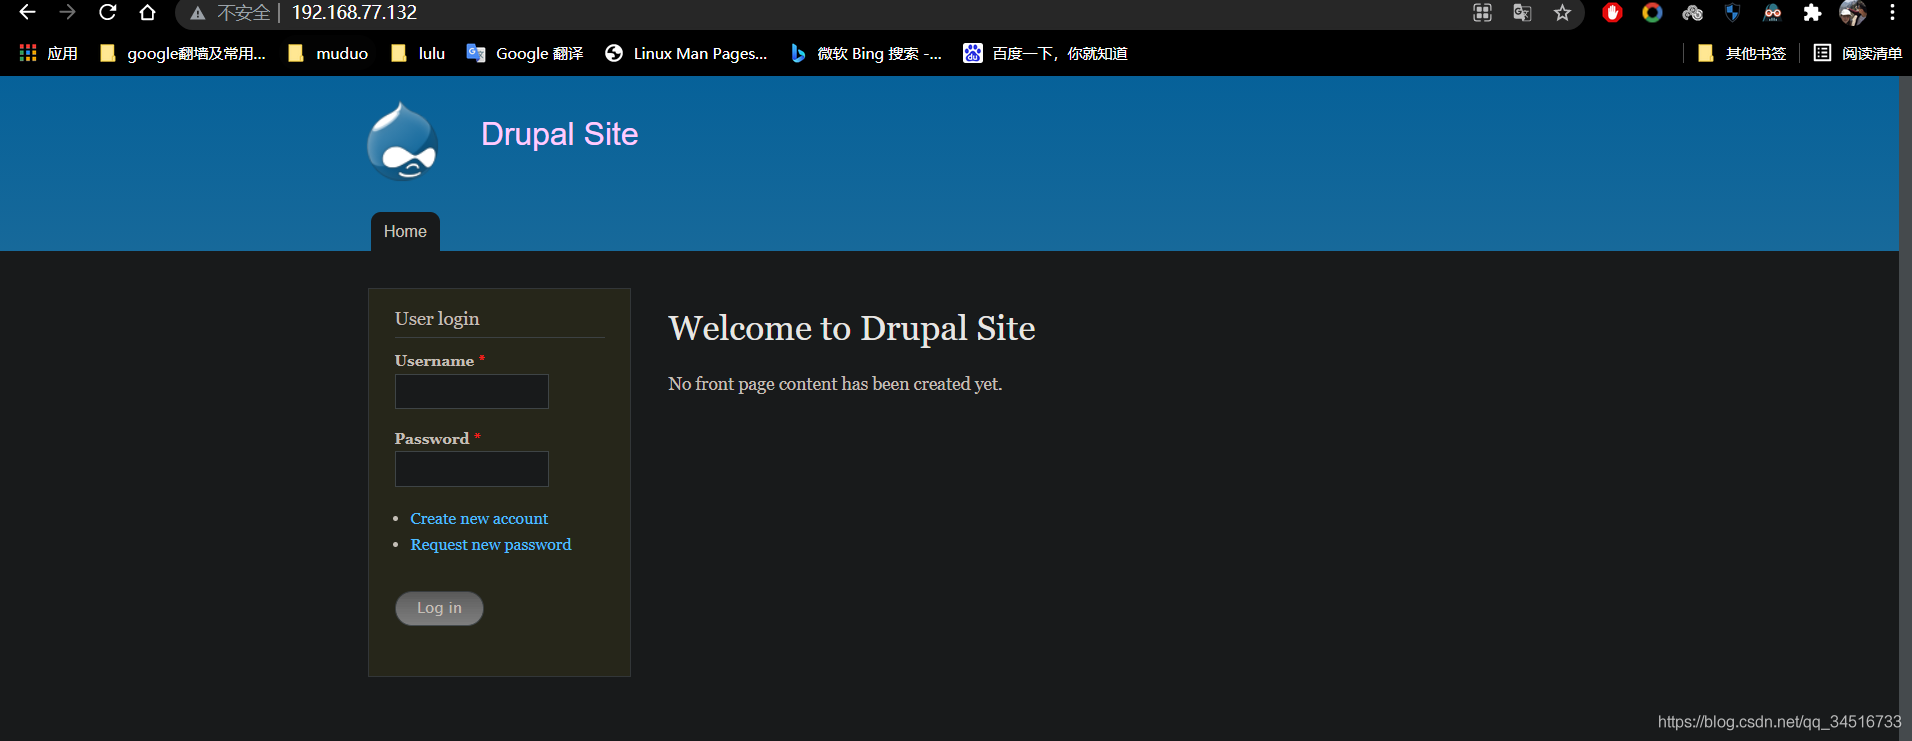Open the muduo bookmark folder

click(328, 53)
